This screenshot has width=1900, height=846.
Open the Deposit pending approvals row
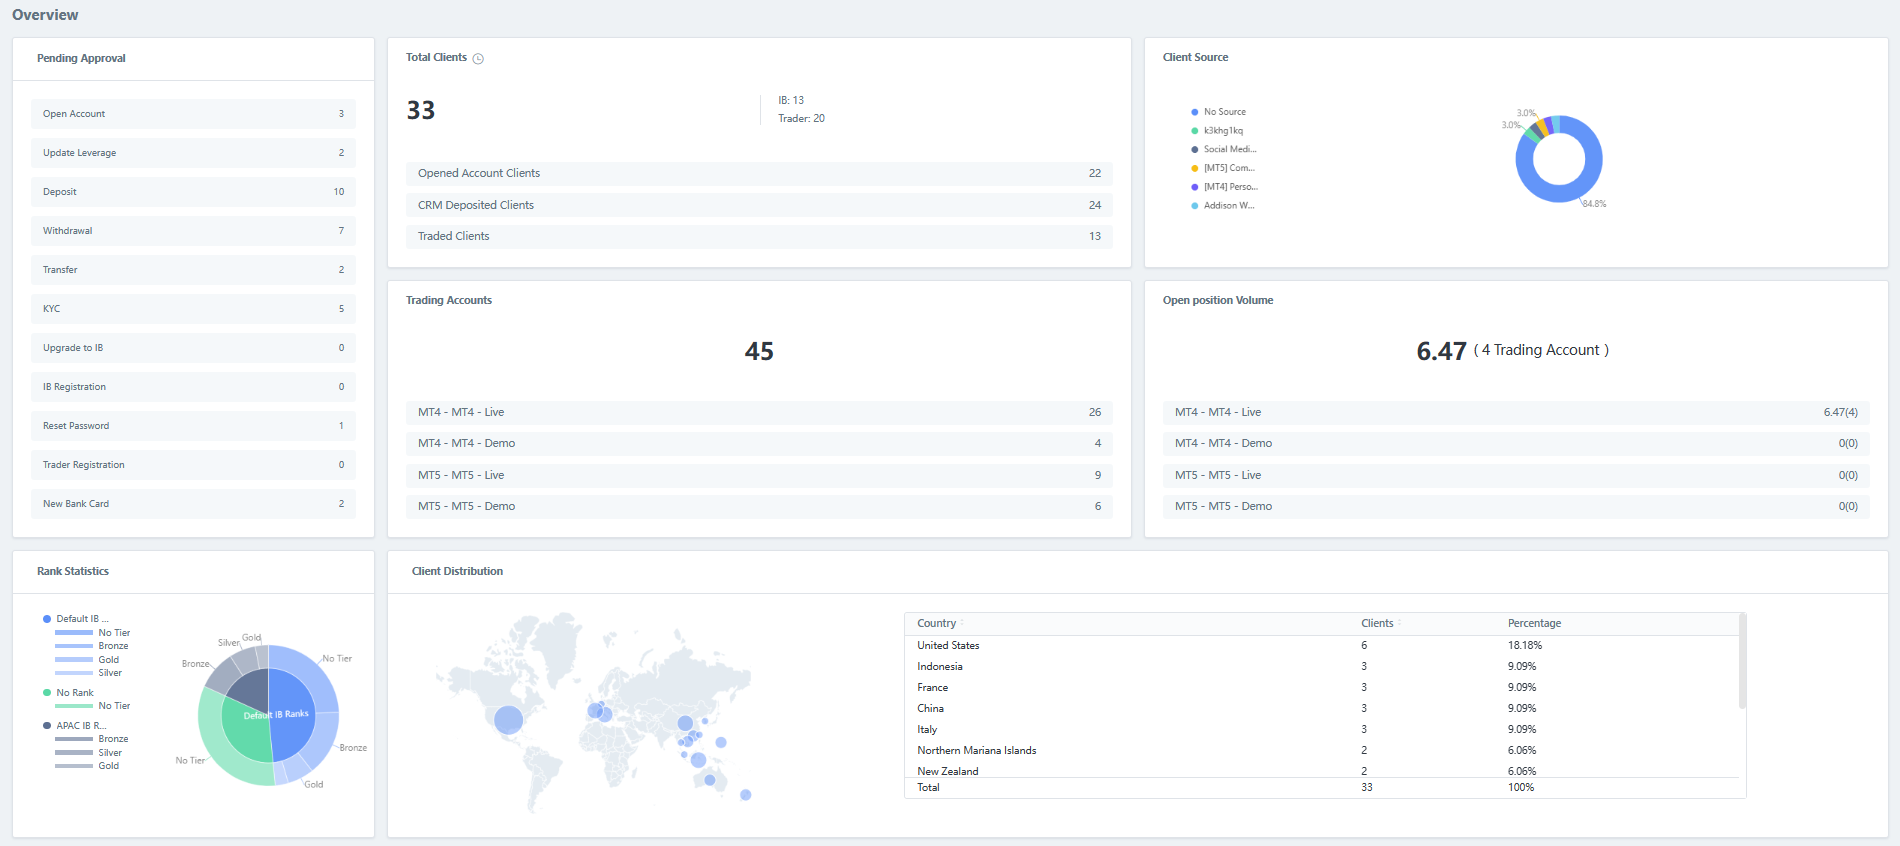tap(193, 192)
